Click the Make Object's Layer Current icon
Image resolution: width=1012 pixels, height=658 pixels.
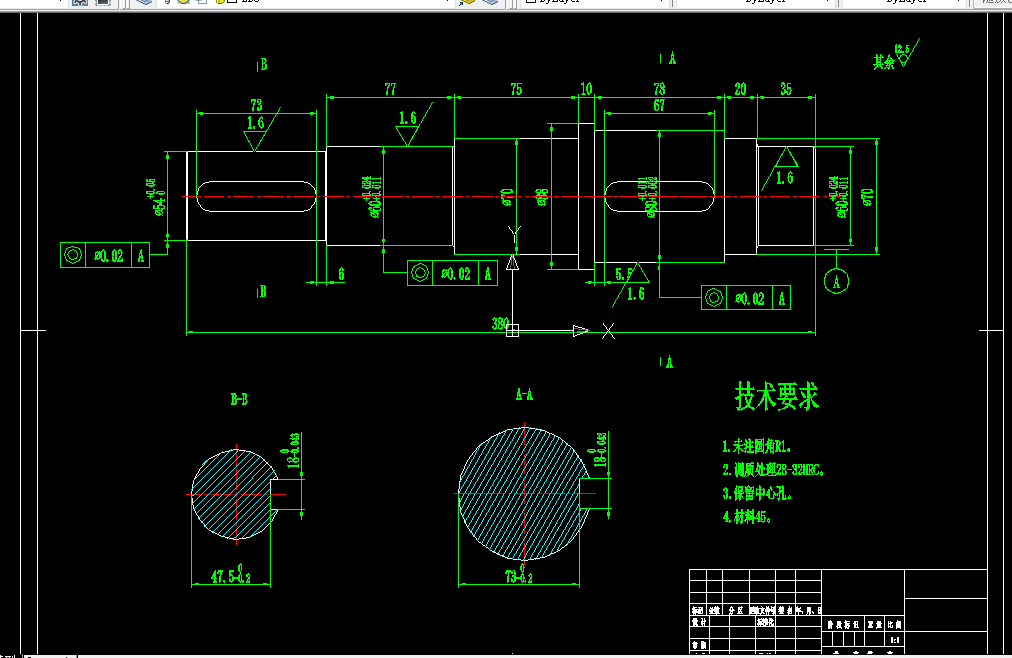(468, 4)
